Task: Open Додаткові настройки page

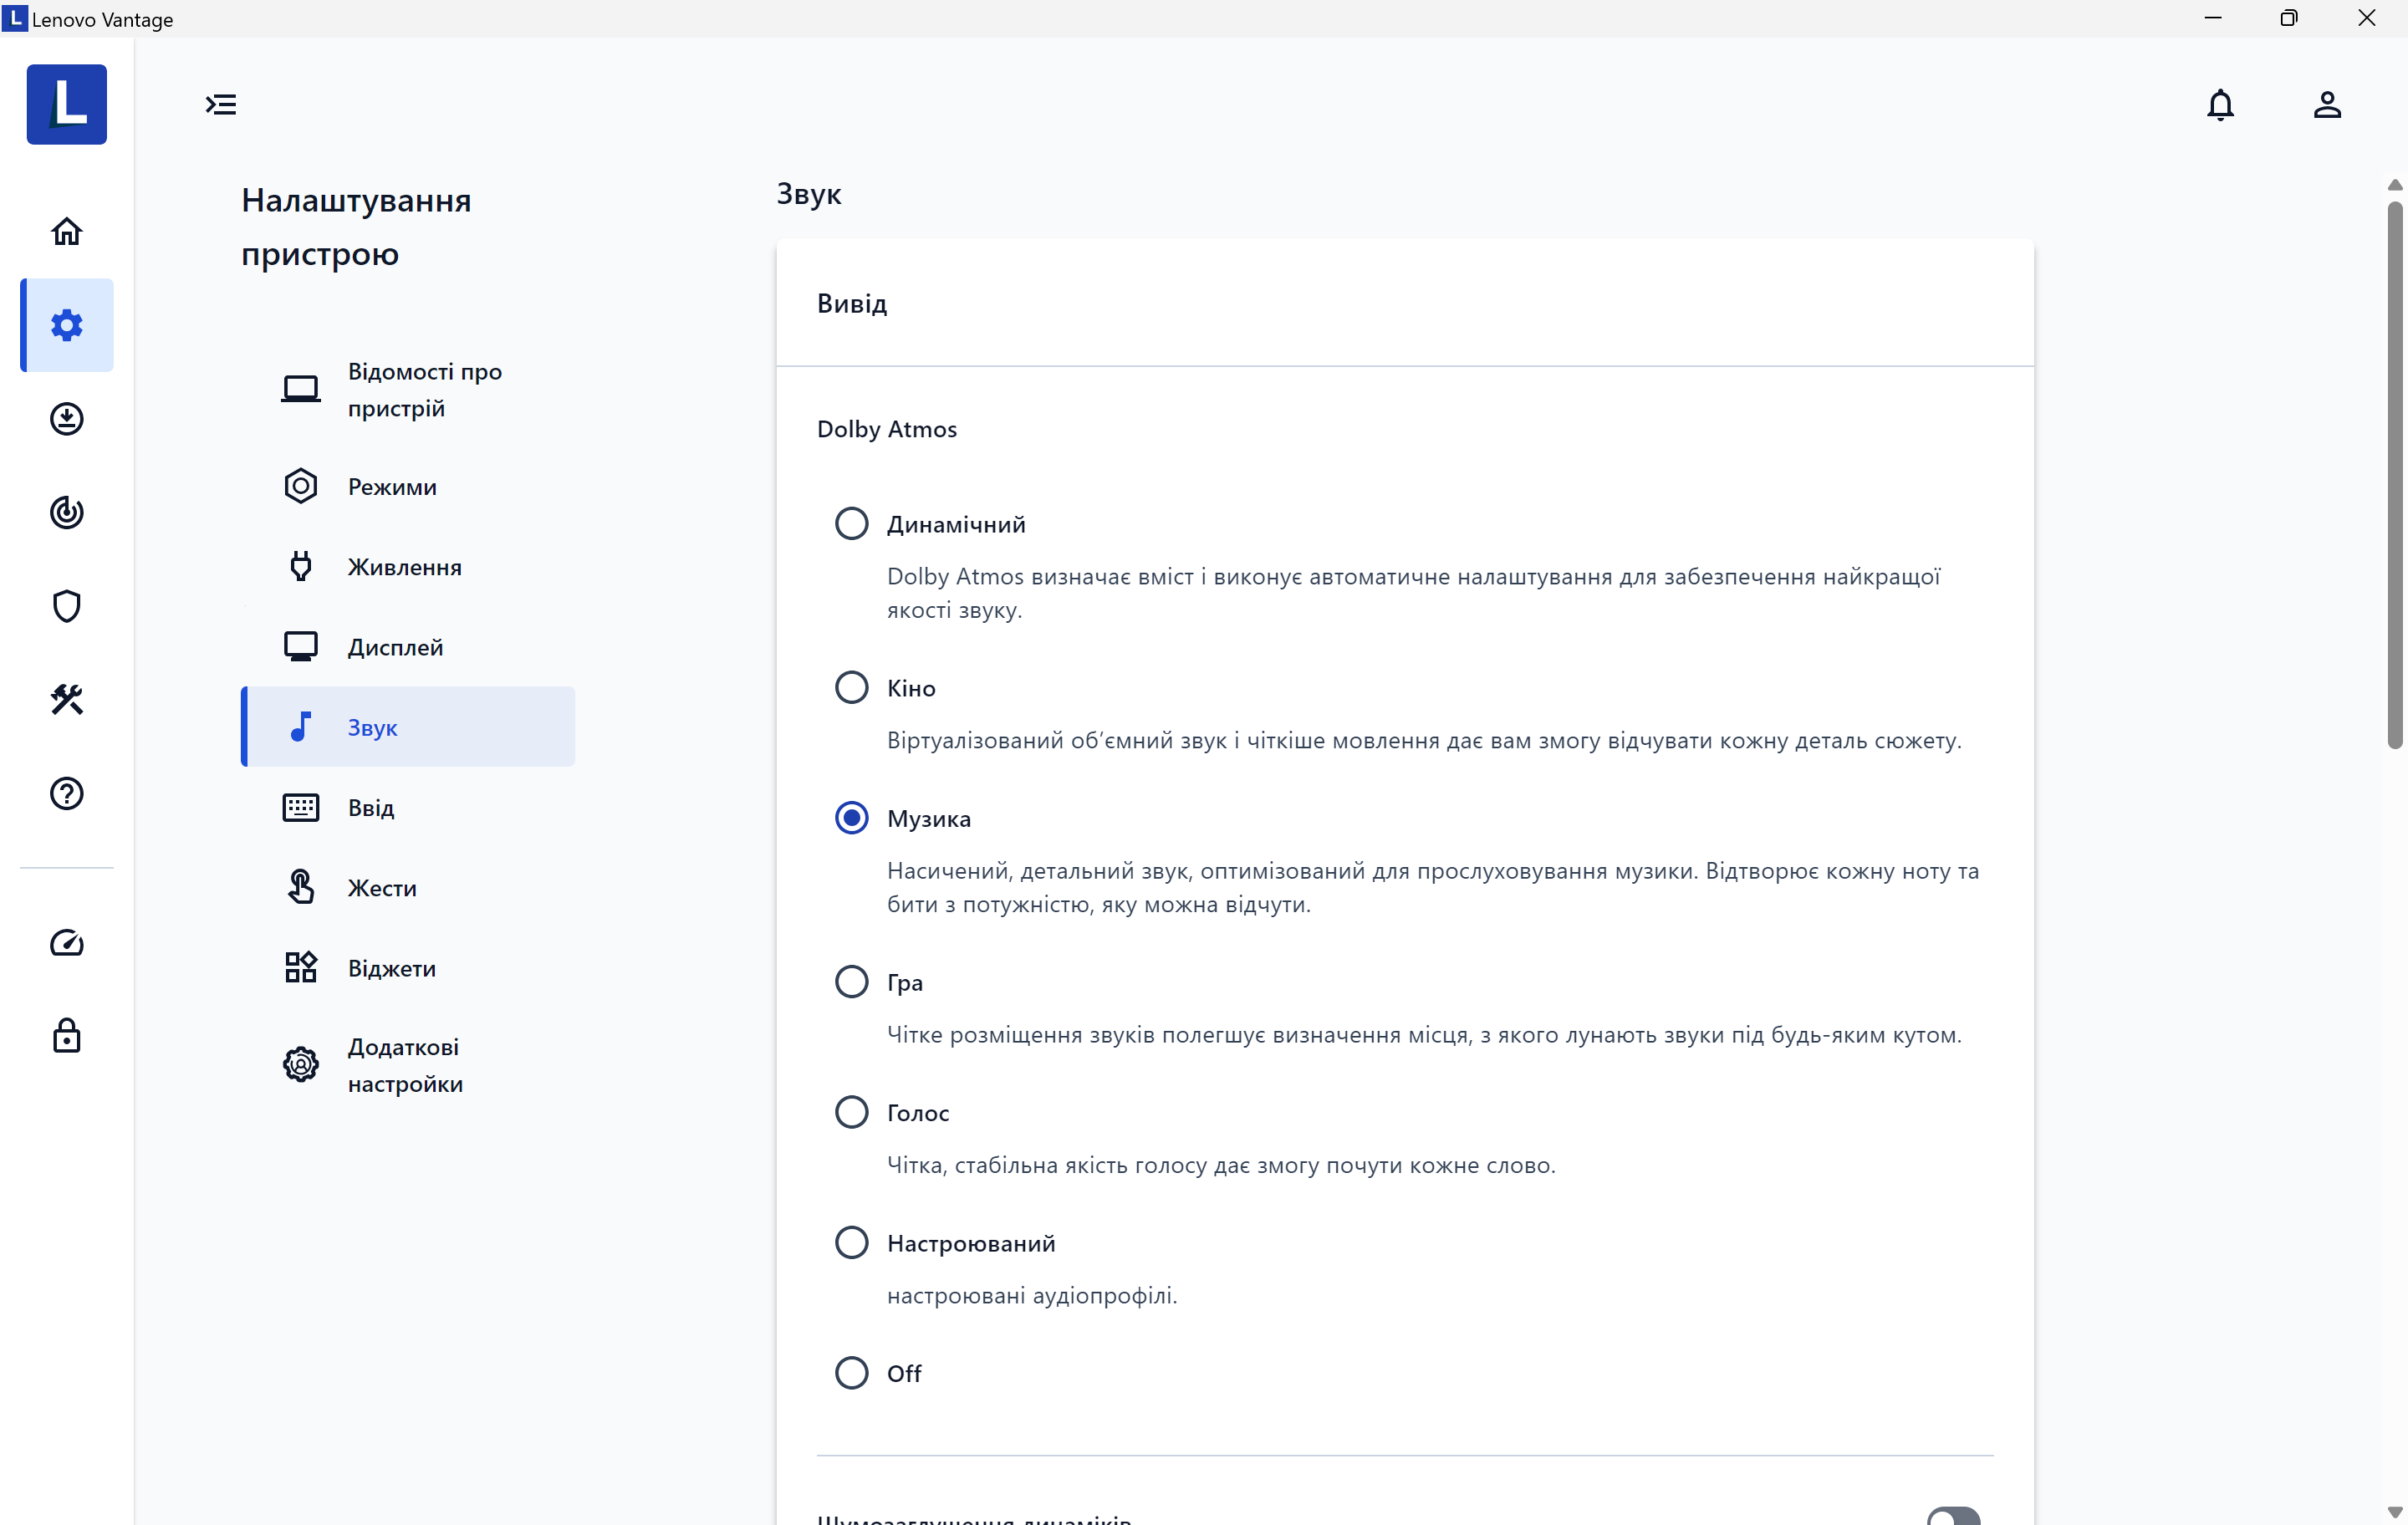Action: pyautogui.click(x=404, y=1065)
